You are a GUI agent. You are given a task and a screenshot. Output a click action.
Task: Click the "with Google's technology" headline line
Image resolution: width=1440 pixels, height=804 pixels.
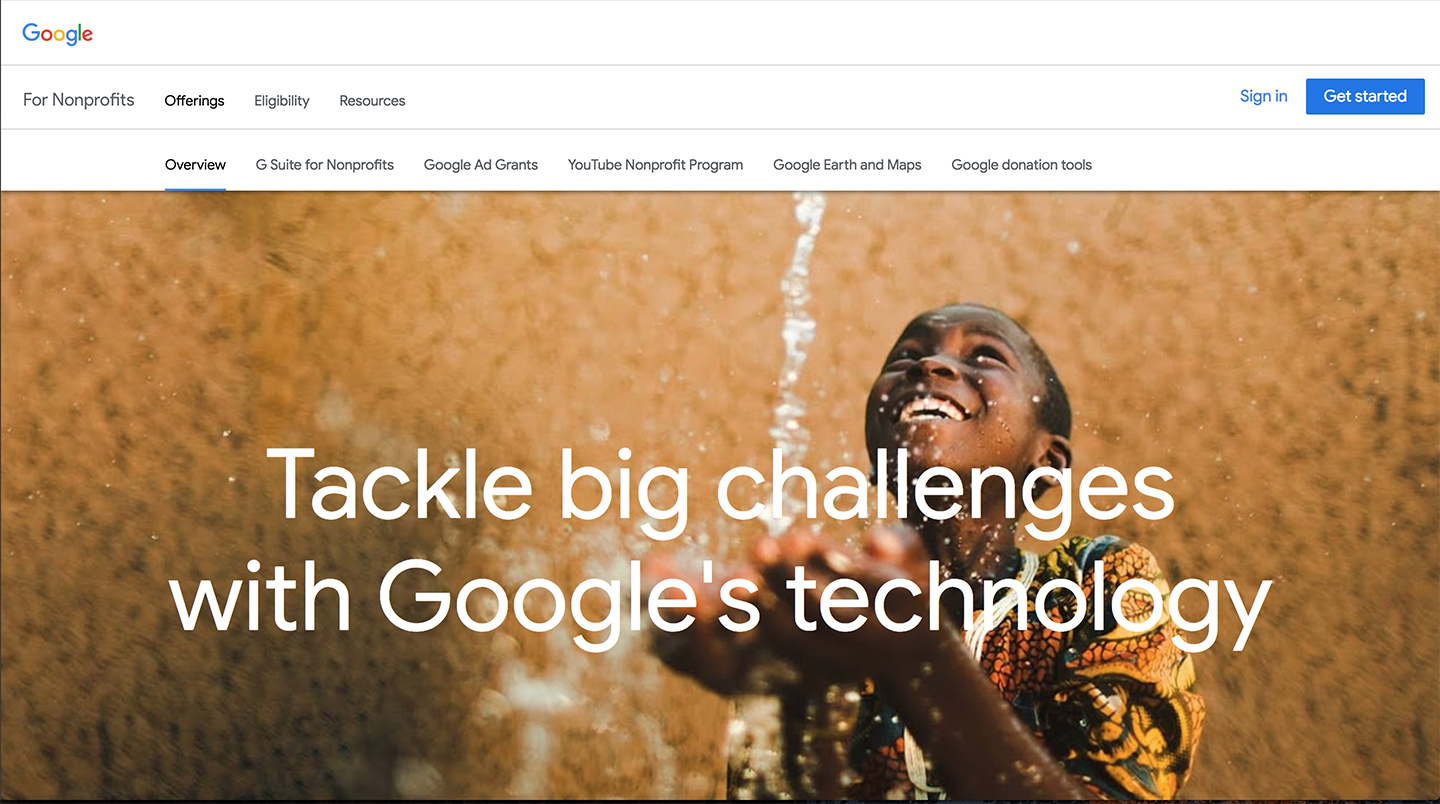click(720, 598)
